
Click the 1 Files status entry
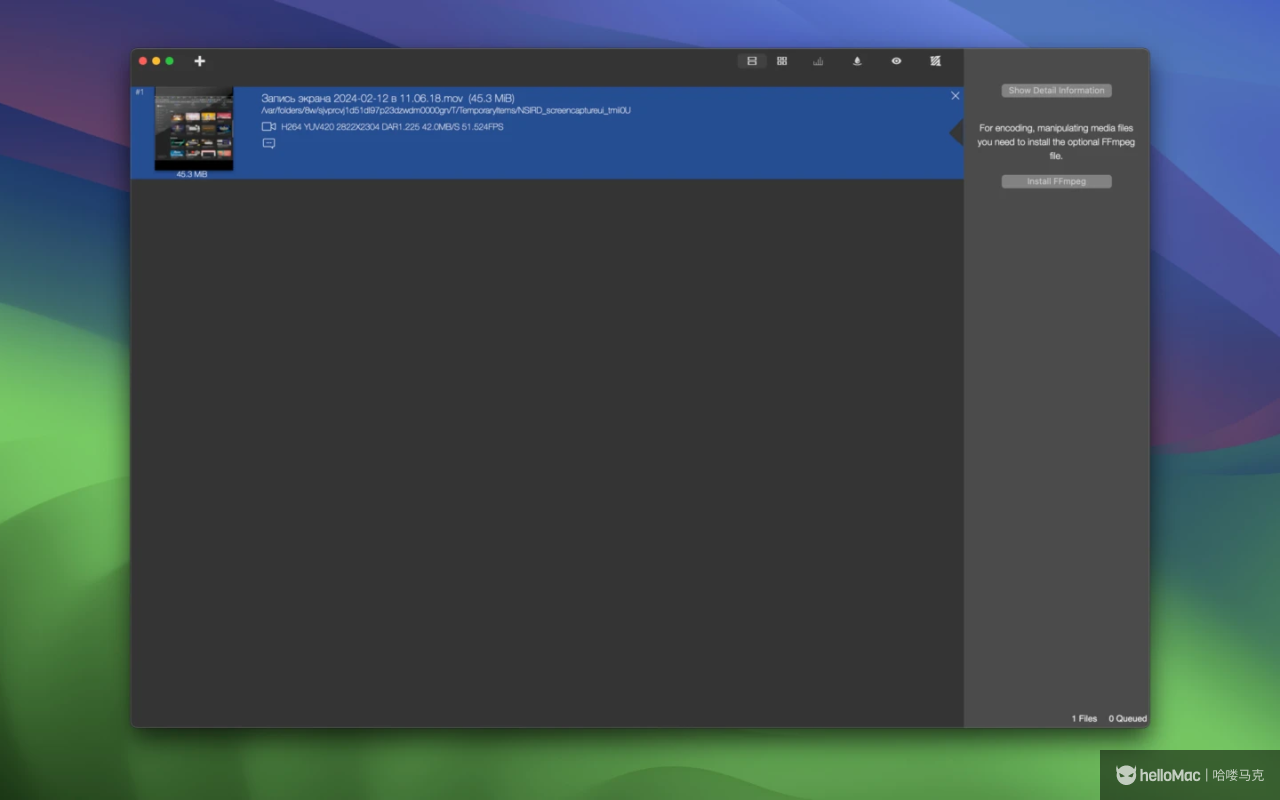coord(1084,719)
